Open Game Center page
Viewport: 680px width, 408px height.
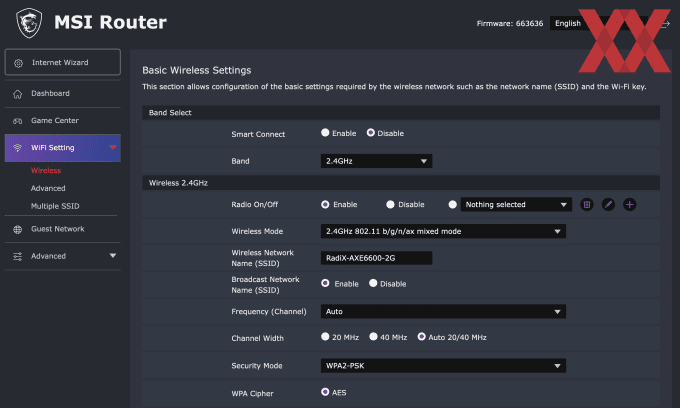63,121
